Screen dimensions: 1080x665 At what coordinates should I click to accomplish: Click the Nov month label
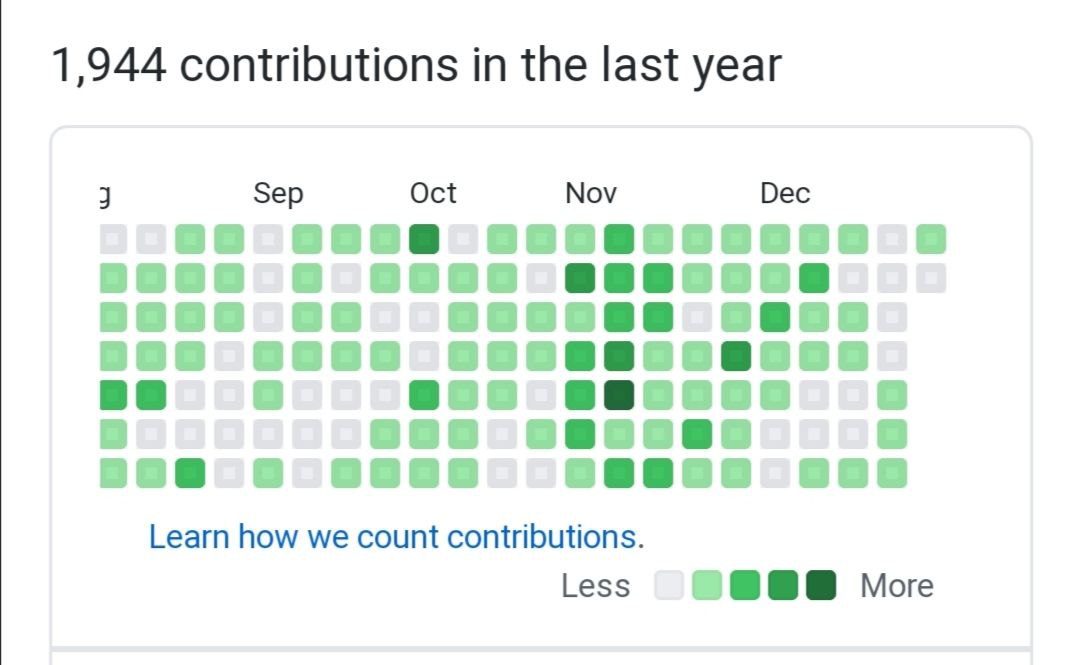point(591,193)
